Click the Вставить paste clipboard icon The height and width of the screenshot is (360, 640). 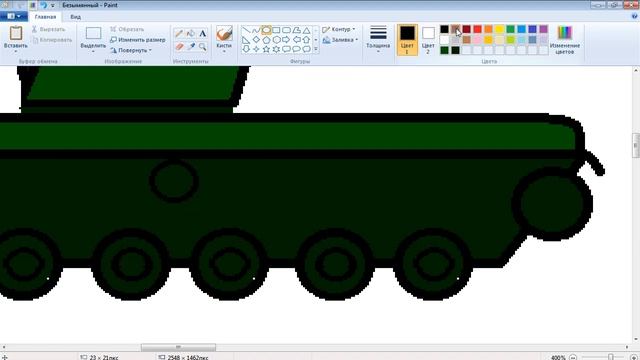16,33
